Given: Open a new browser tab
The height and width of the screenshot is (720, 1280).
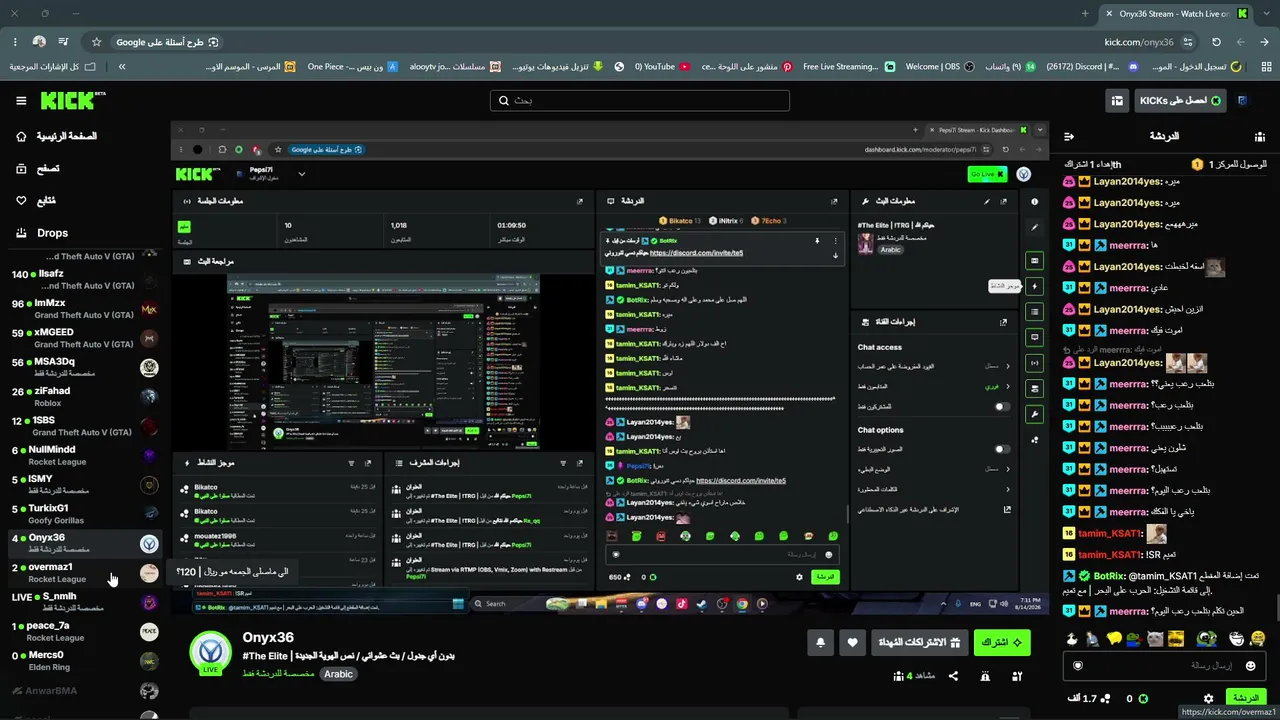Looking at the screenshot, I should click(1085, 14).
